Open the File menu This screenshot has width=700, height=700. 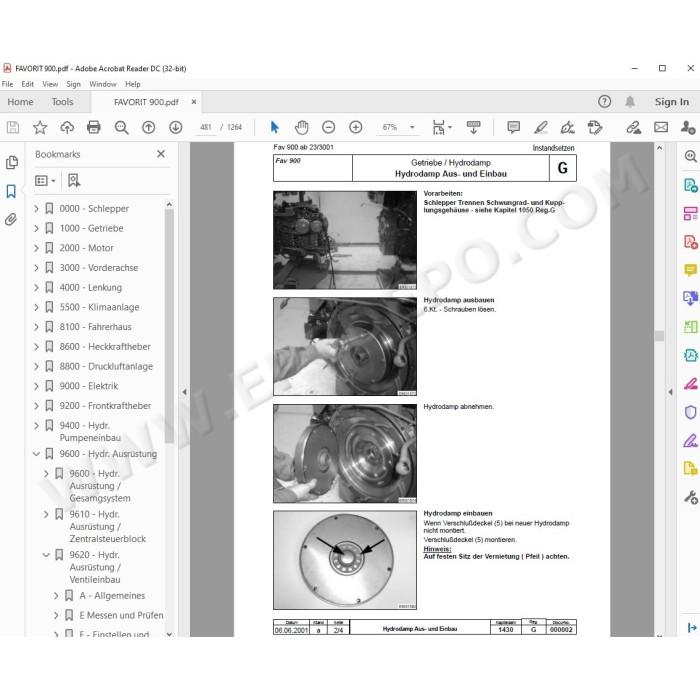8,84
